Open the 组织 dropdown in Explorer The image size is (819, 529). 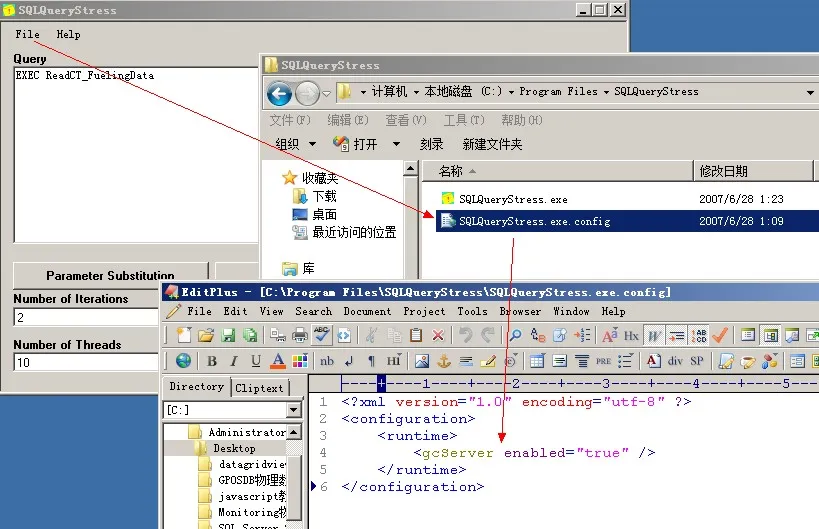[296, 144]
